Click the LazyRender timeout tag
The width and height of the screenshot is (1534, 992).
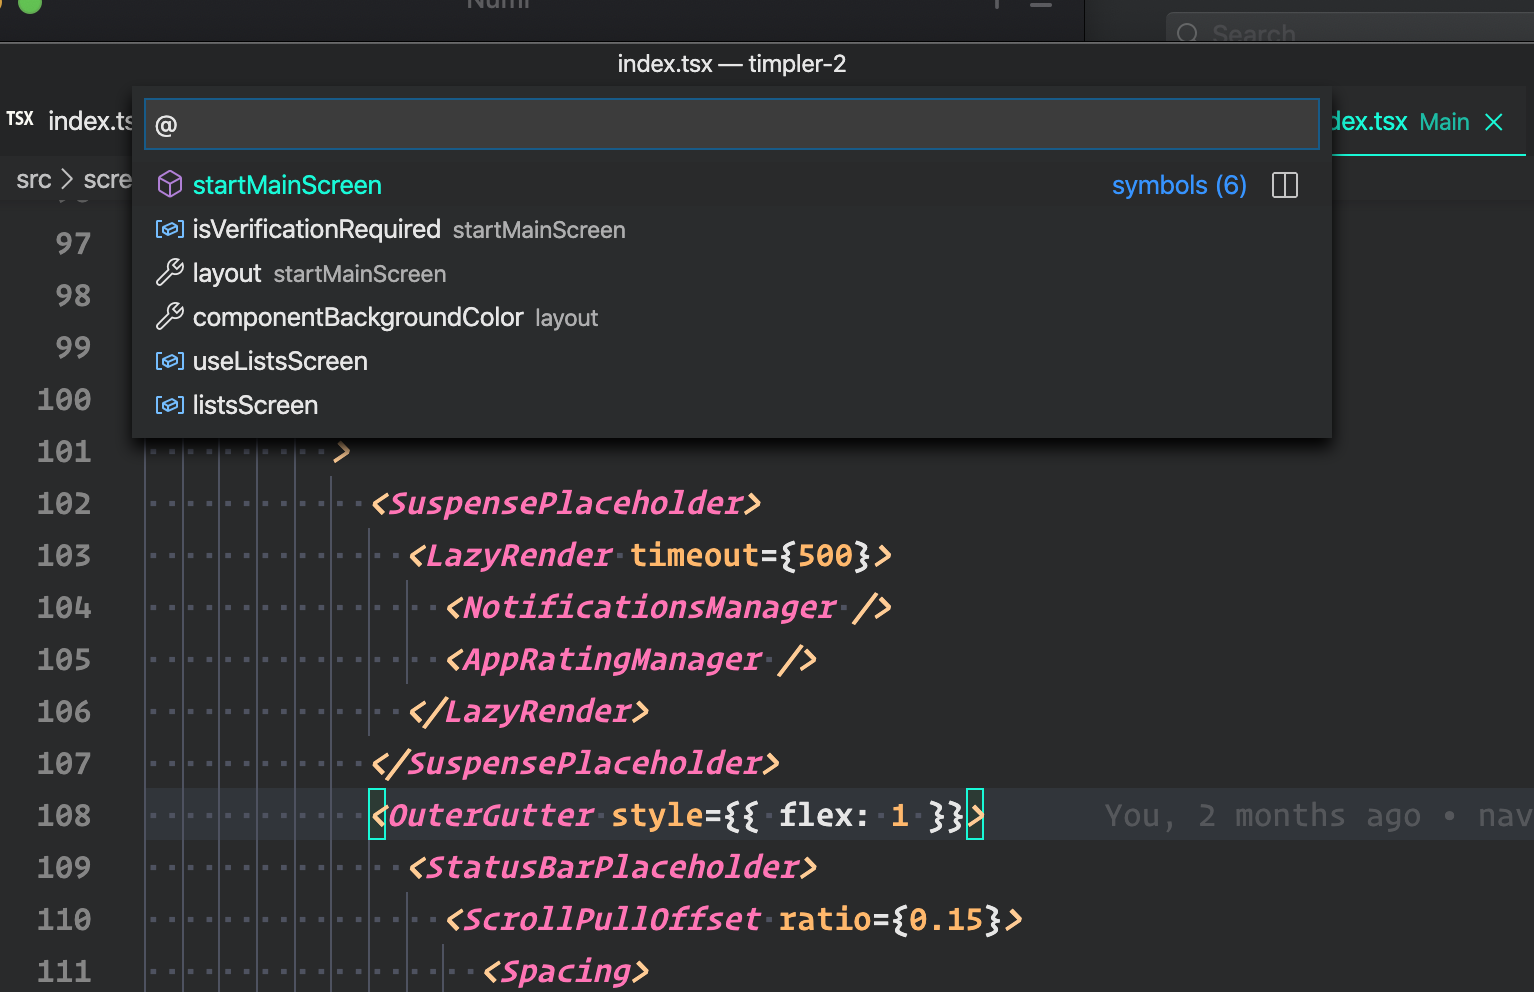[650, 555]
